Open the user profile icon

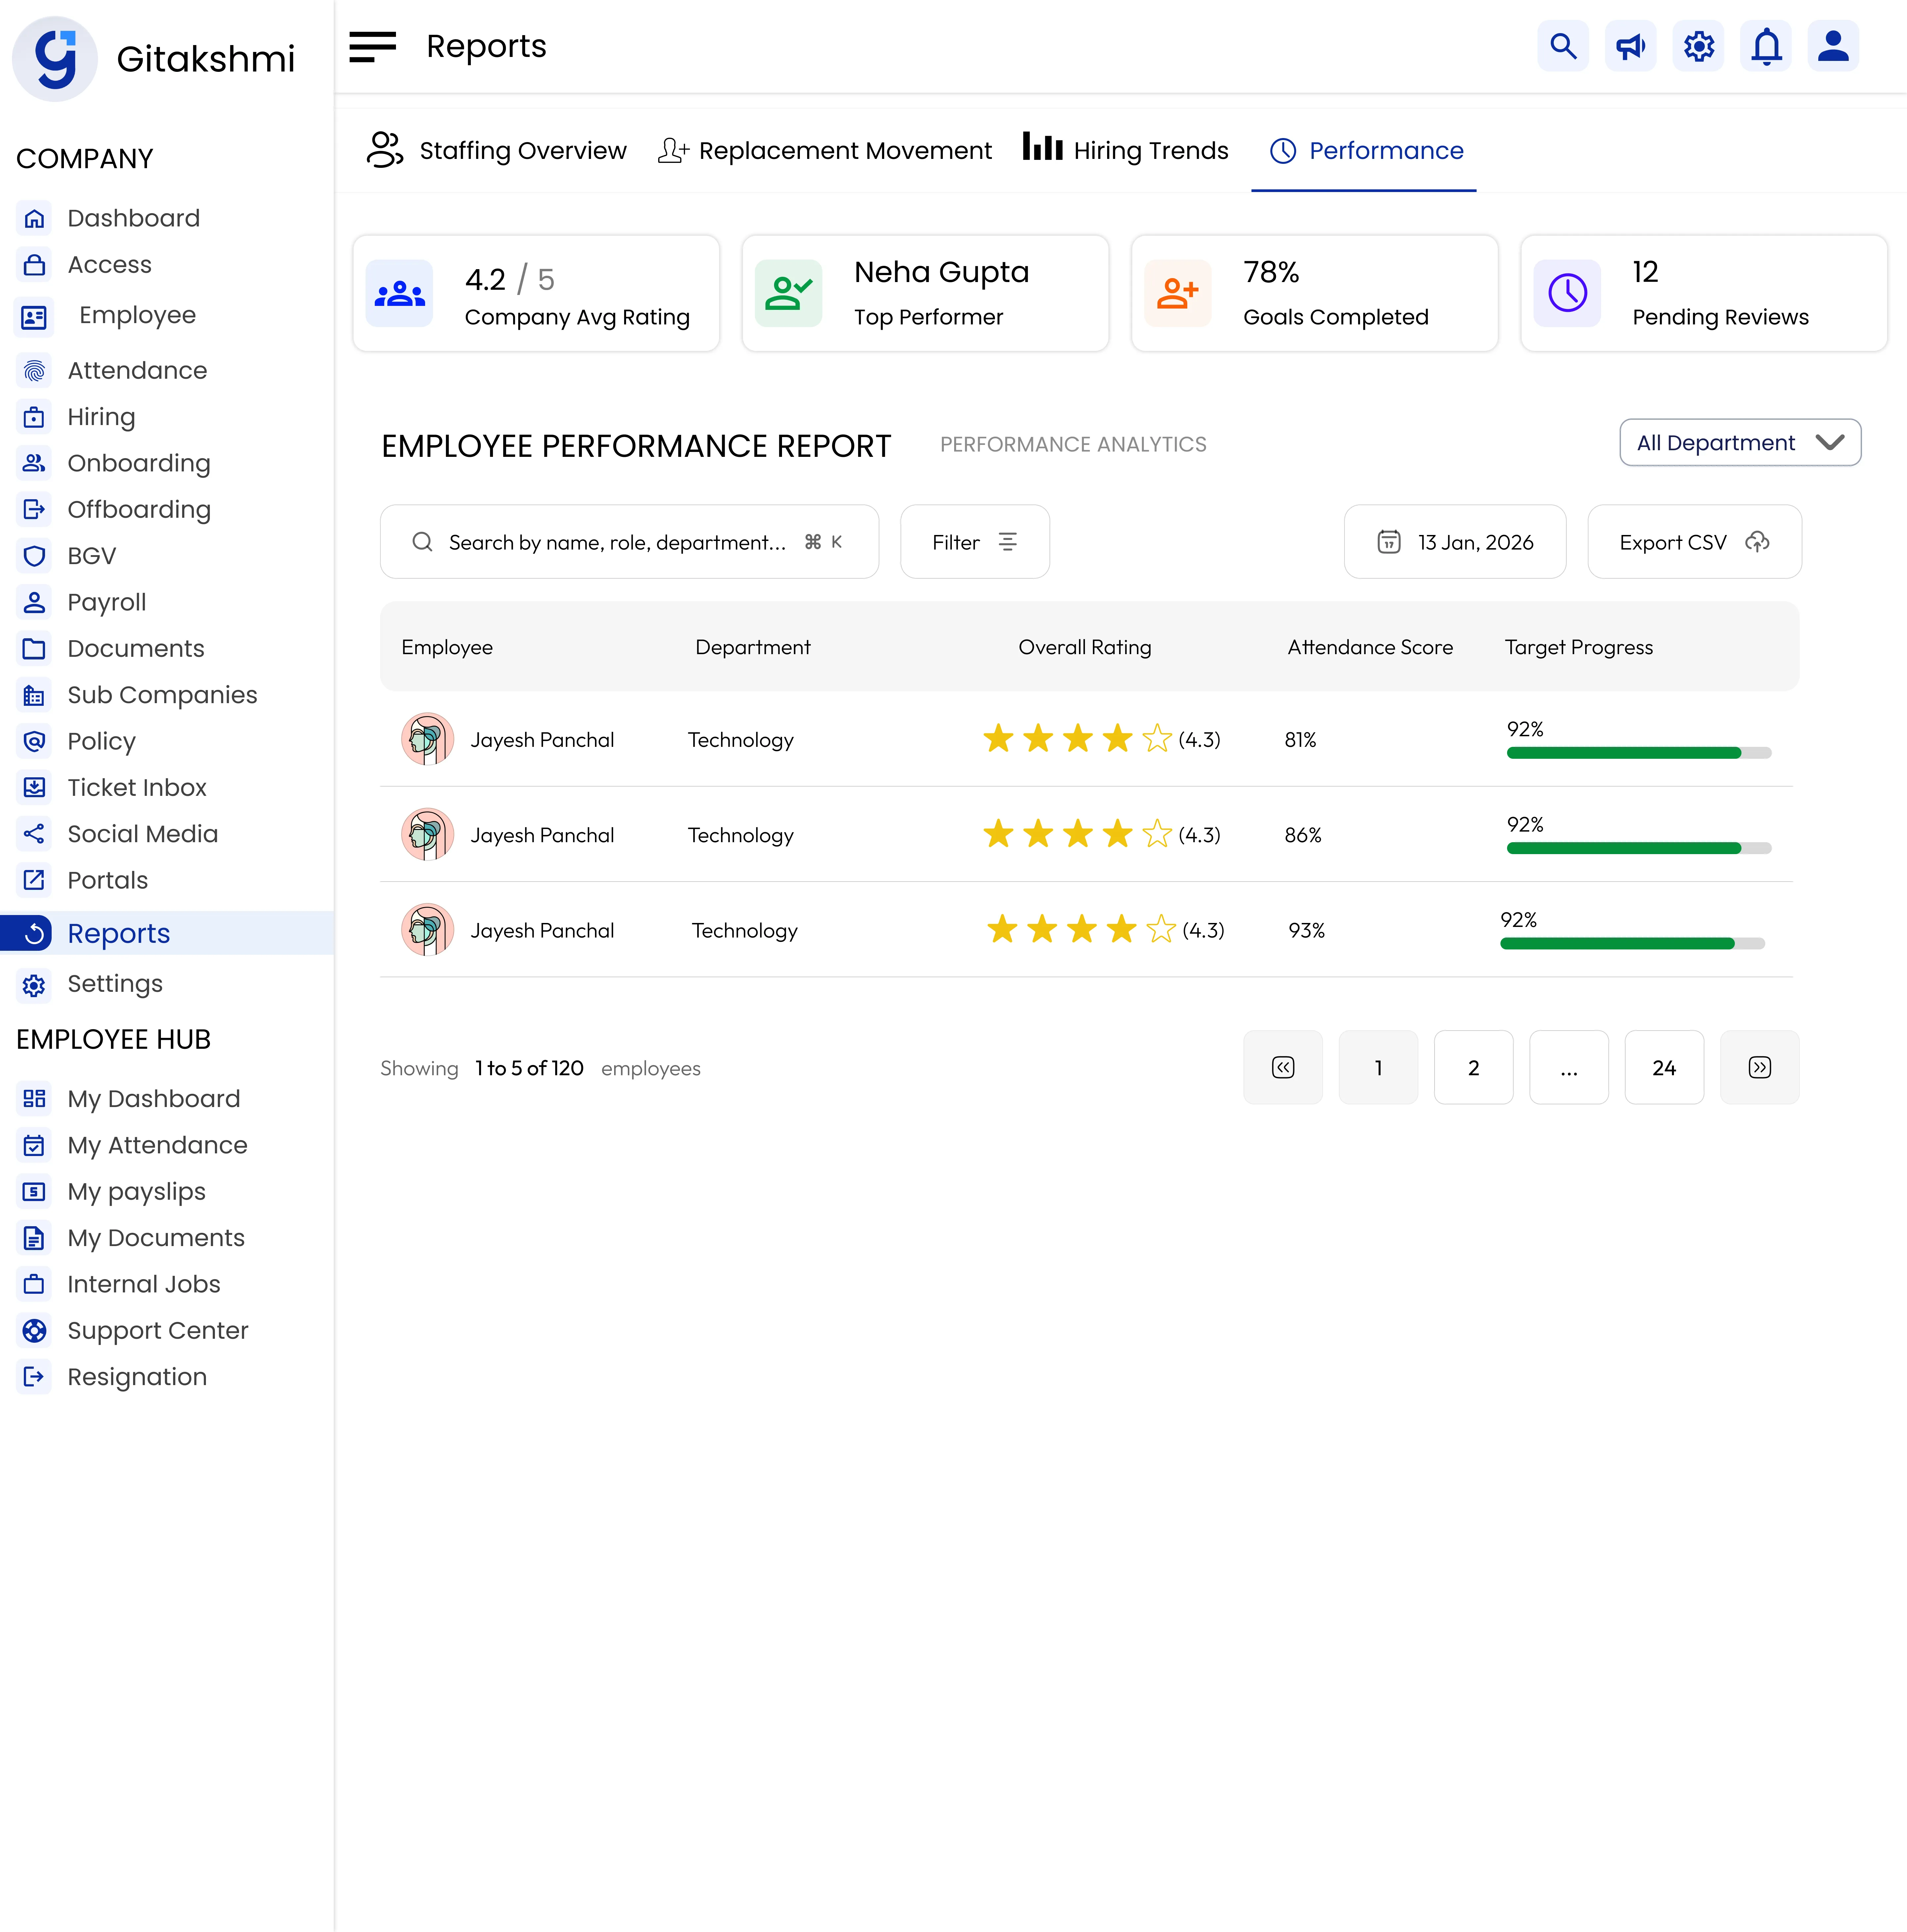[1833, 46]
